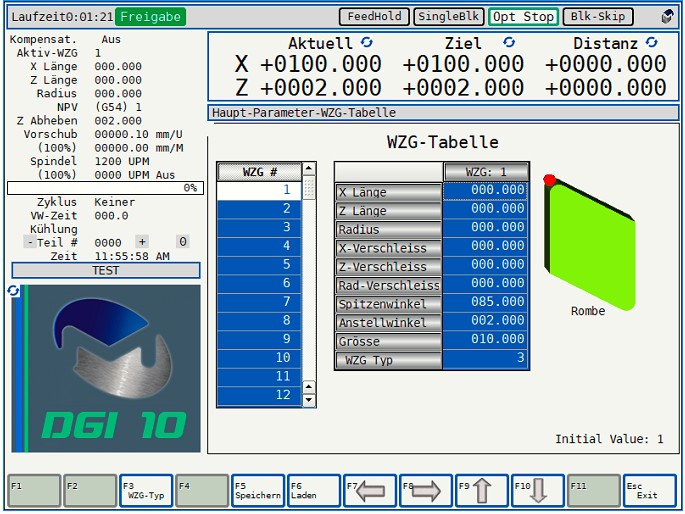Select tool number 7 in WZG list
Viewport: 685px width, 514px height.
259,302
